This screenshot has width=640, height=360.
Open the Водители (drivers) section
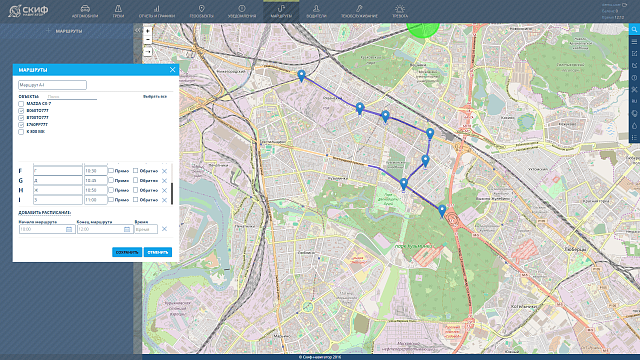point(316,11)
